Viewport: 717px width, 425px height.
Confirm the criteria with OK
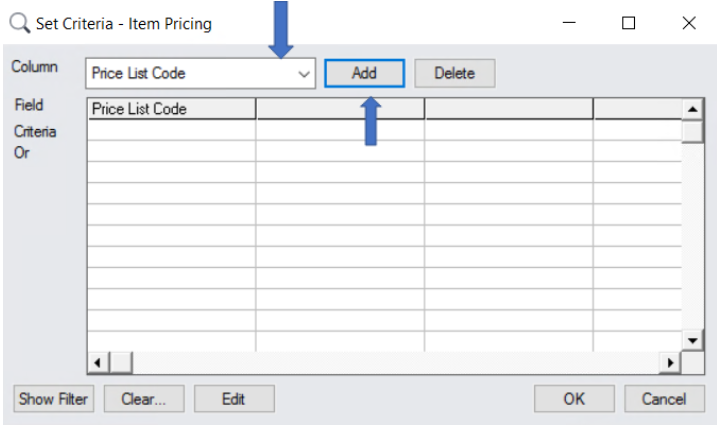(573, 399)
